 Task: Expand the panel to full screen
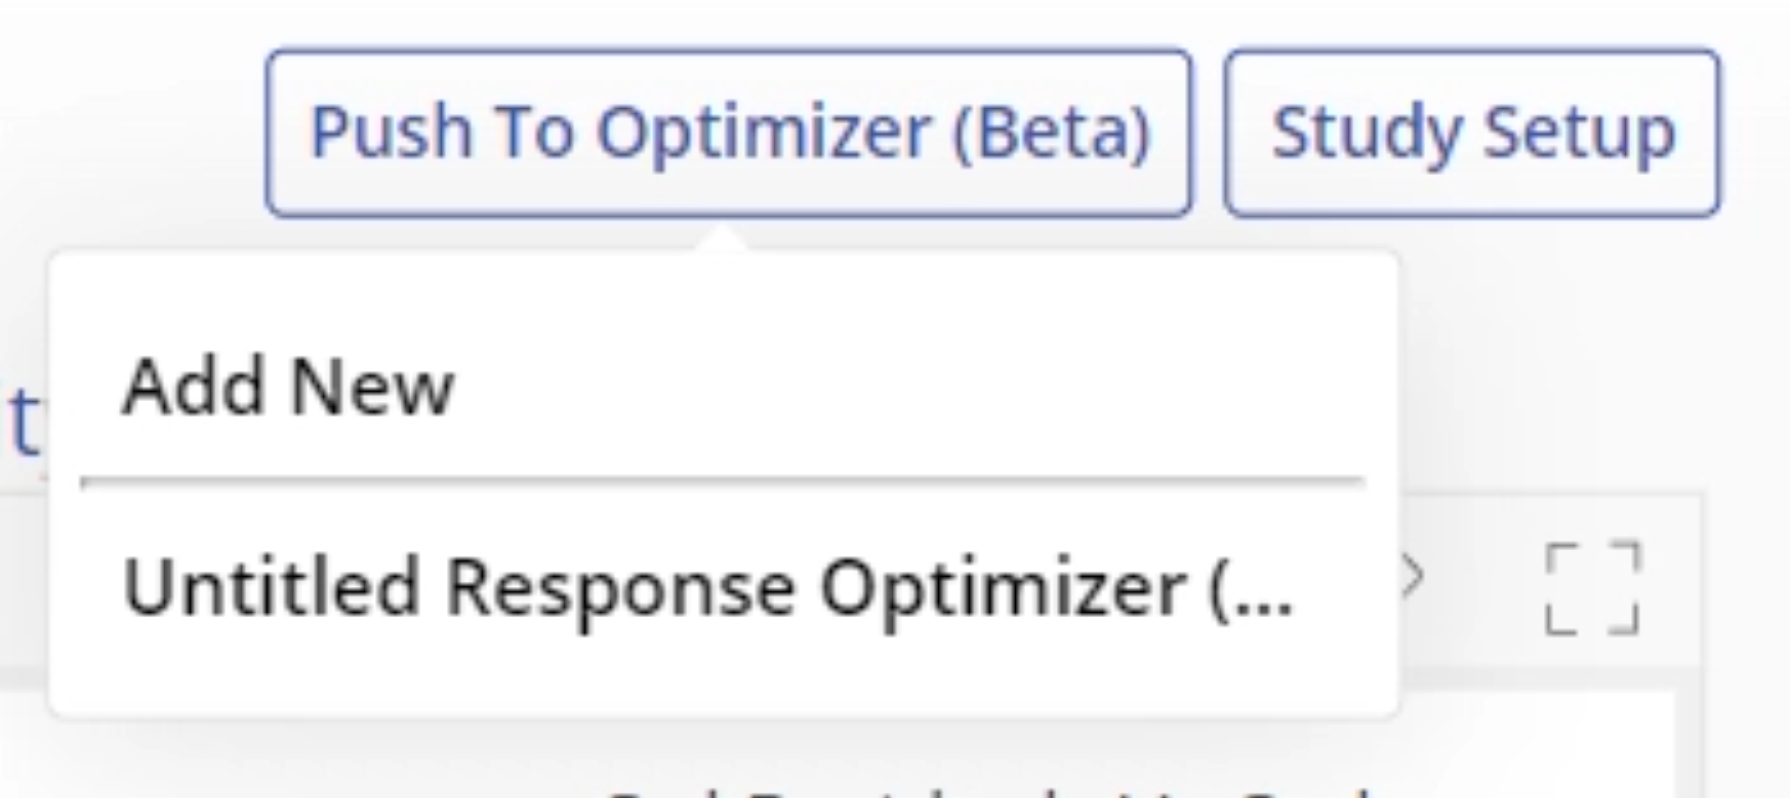1593,588
